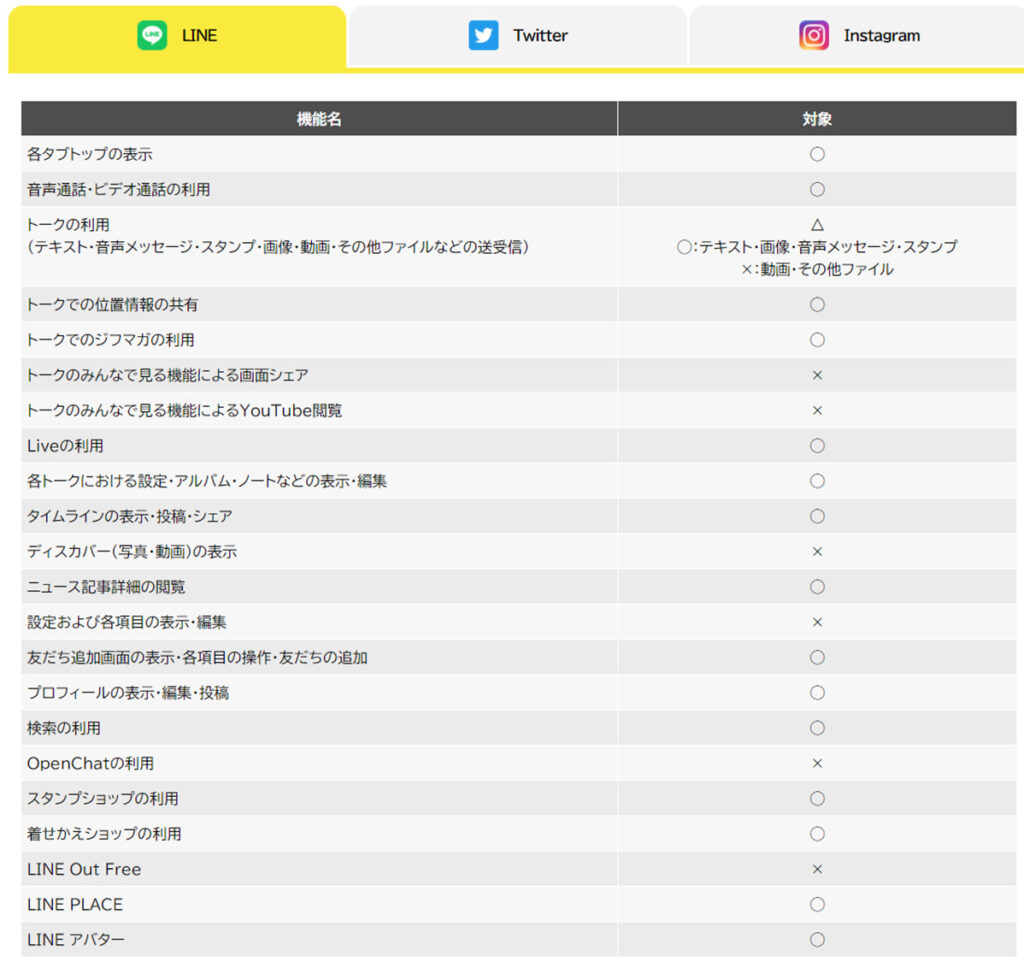
Task: Click the text ○:テキスト・画像・音声メッセージ・スタンプ
Action: click(x=817, y=247)
